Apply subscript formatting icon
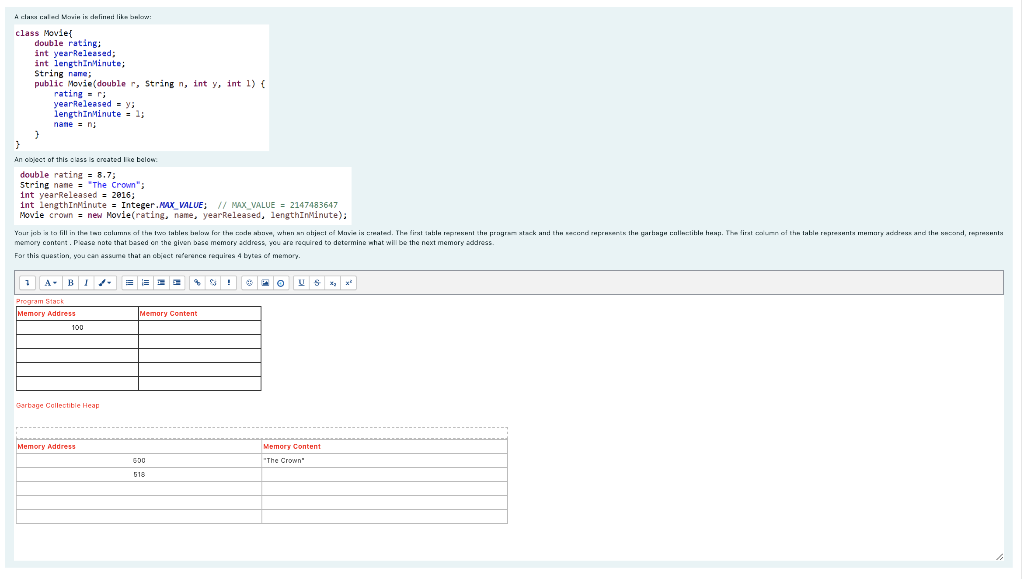The width and height of the screenshot is (1024, 579). click(332, 282)
